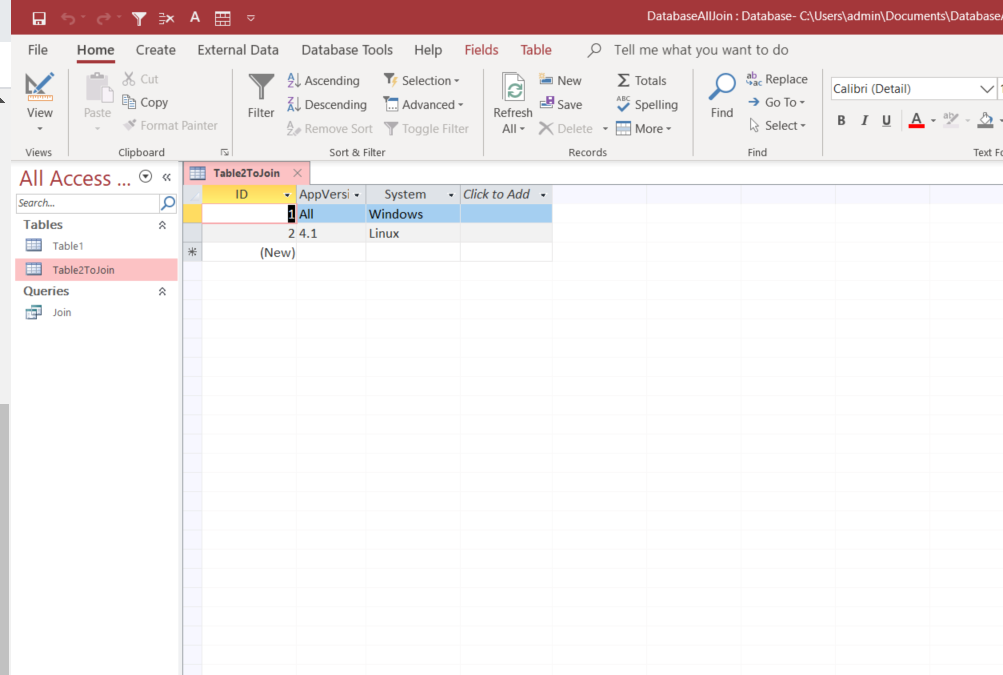Toggle Underline text formatting
Image resolution: width=1003 pixels, height=675 pixels.
point(886,121)
